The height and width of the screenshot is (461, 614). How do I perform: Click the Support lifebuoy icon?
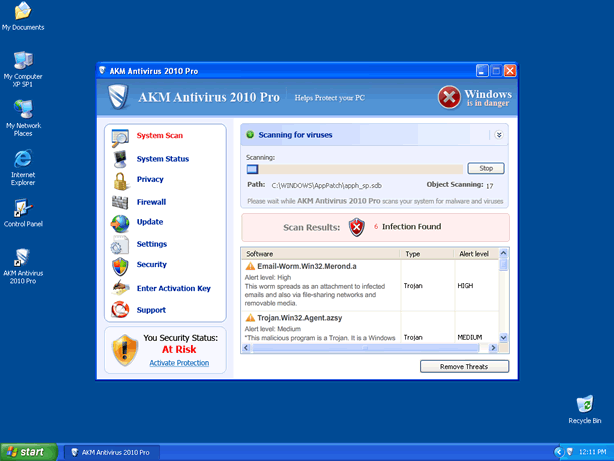point(120,310)
